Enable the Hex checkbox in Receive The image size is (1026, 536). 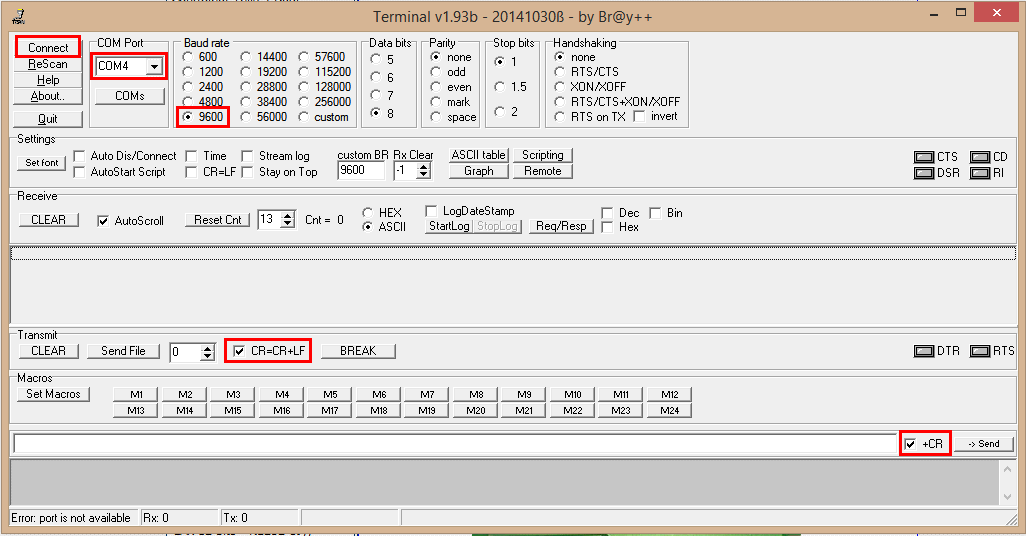[607, 227]
